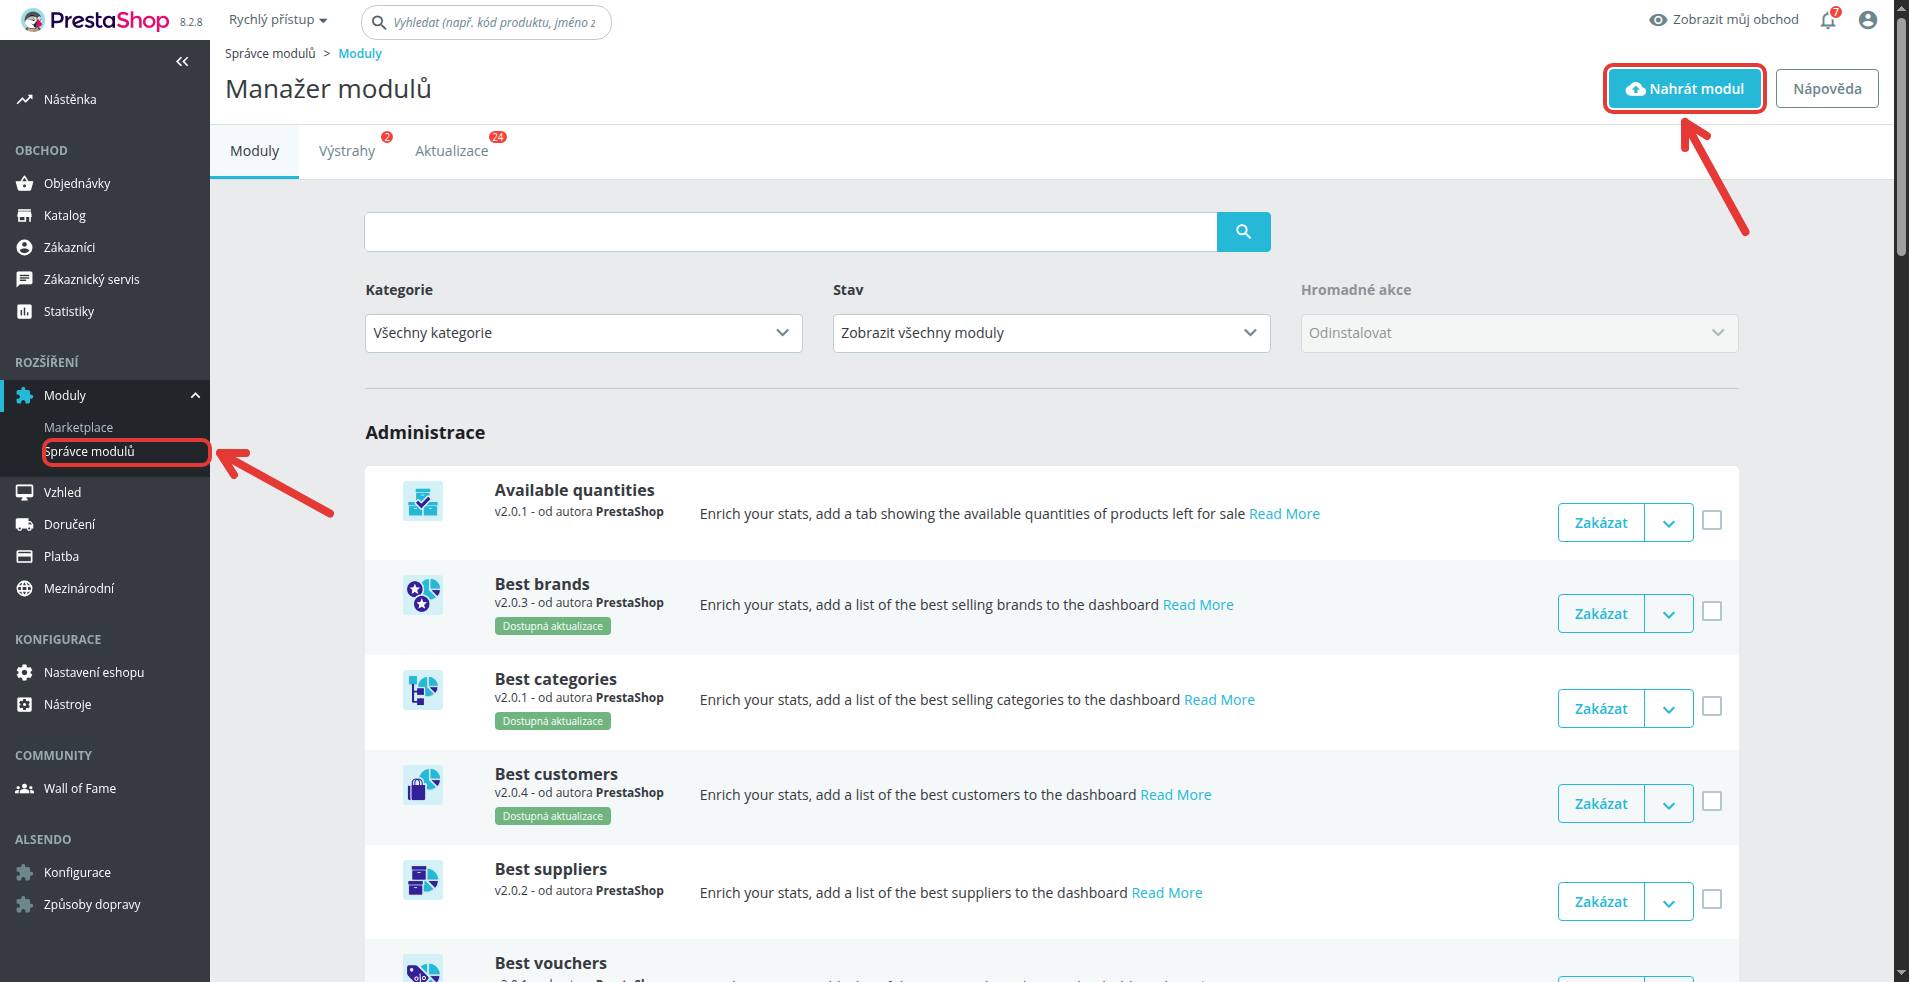The height and width of the screenshot is (982, 1909).
Task: Open the Nápověda help button
Action: click(1827, 89)
